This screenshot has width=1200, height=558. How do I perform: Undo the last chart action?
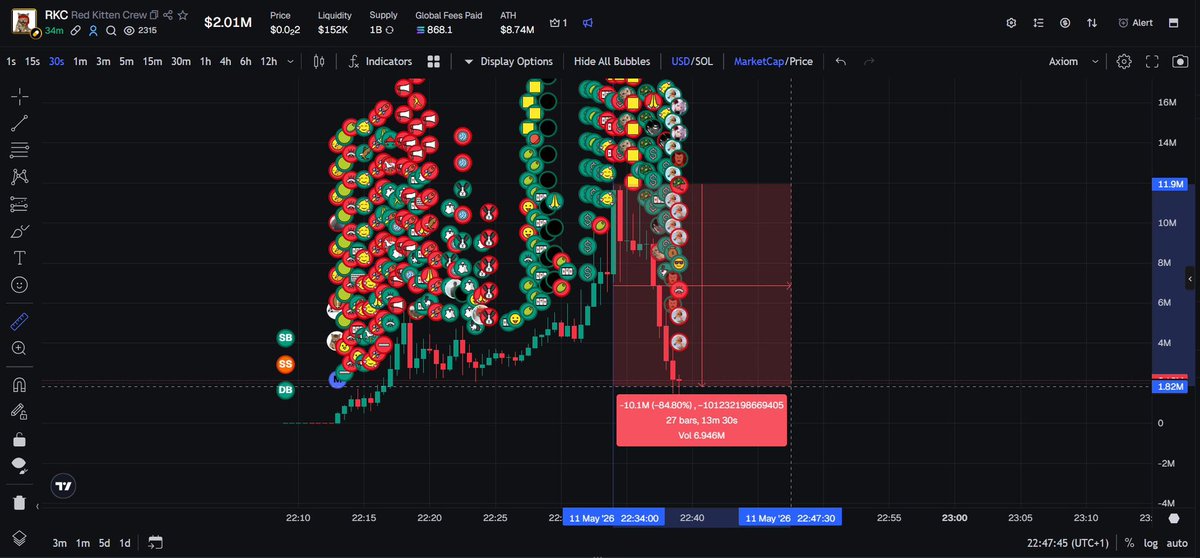coord(841,61)
